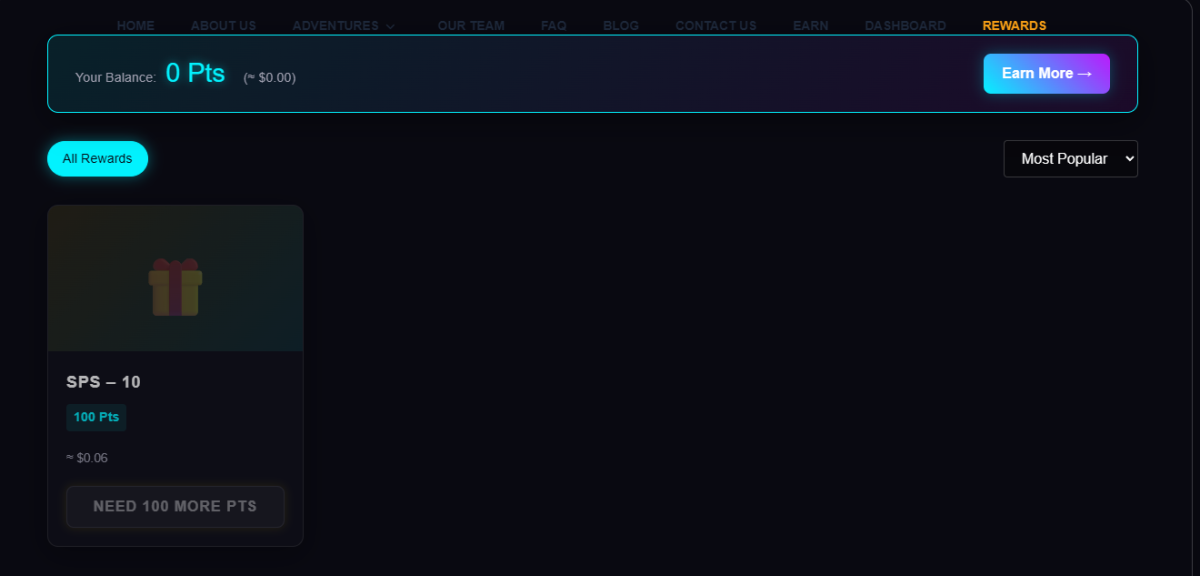1200x576 pixels.
Task: Switch to the DASHBOARD page
Action: (905, 26)
